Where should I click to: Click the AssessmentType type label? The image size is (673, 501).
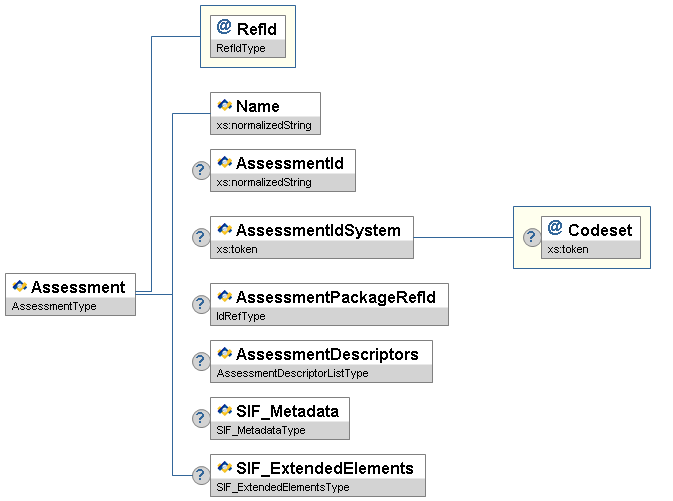tap(54, 306)
